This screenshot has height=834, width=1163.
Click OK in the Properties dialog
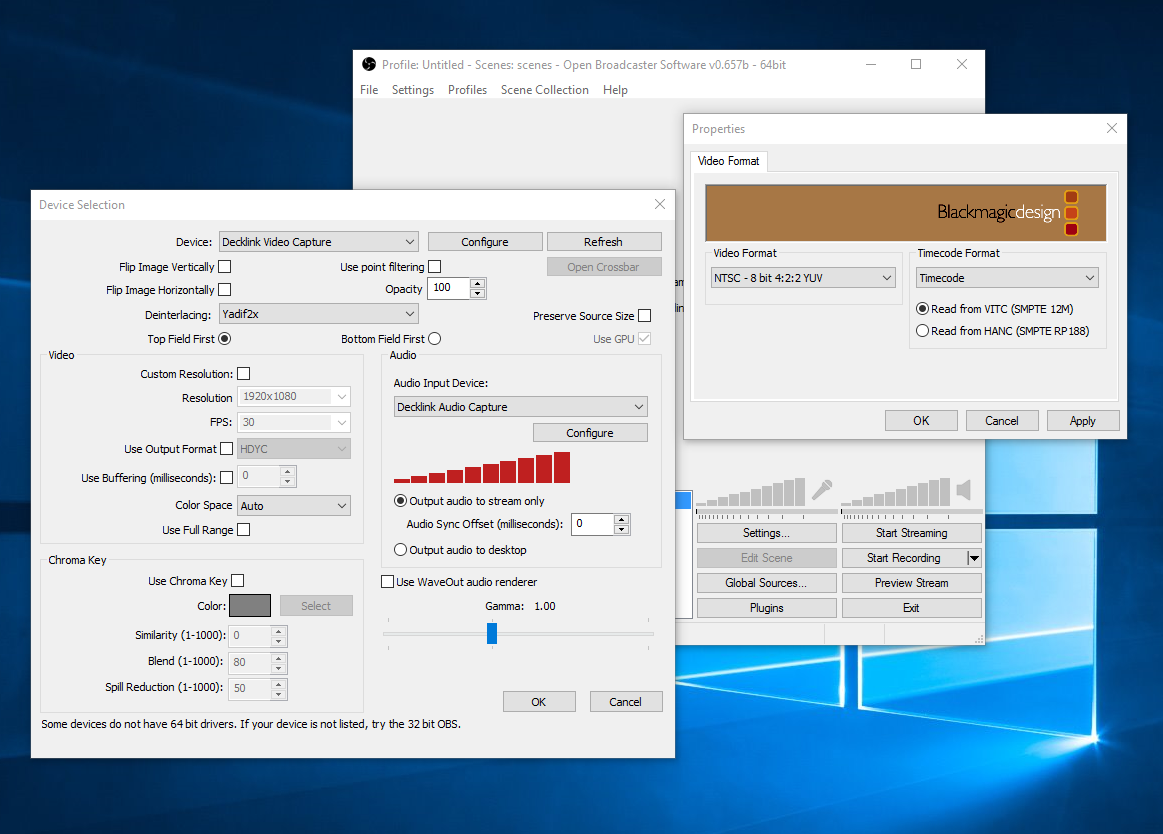tap(920, 421)
